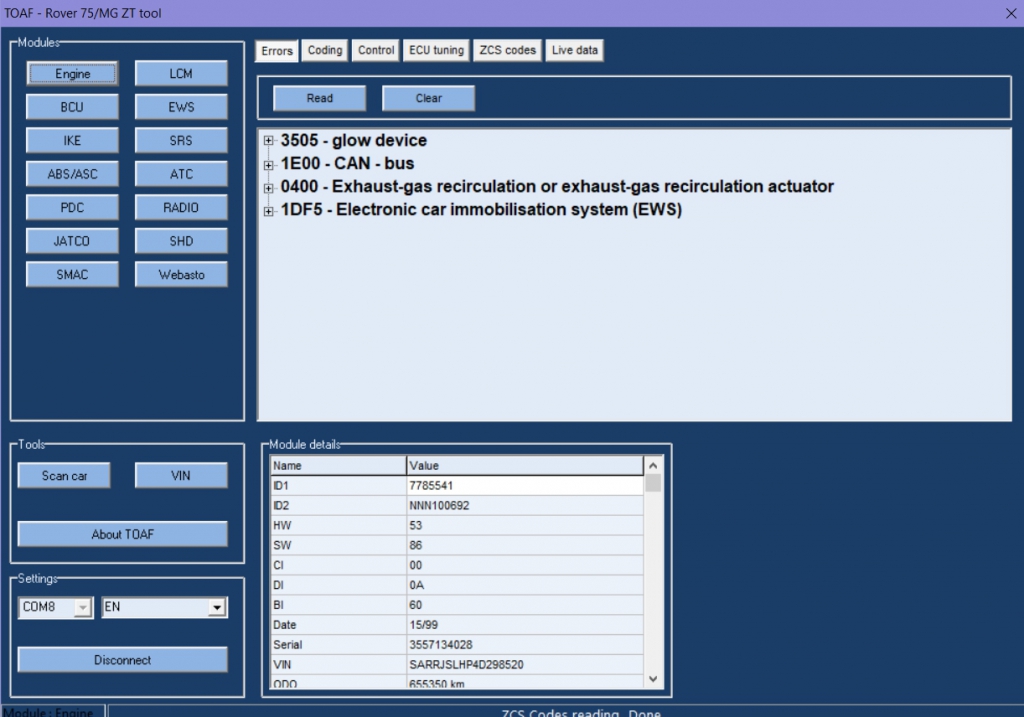This screenshot has width=1024, height=717.
Task: Pick the RADIO module
Action: click(x=181, y=208)
